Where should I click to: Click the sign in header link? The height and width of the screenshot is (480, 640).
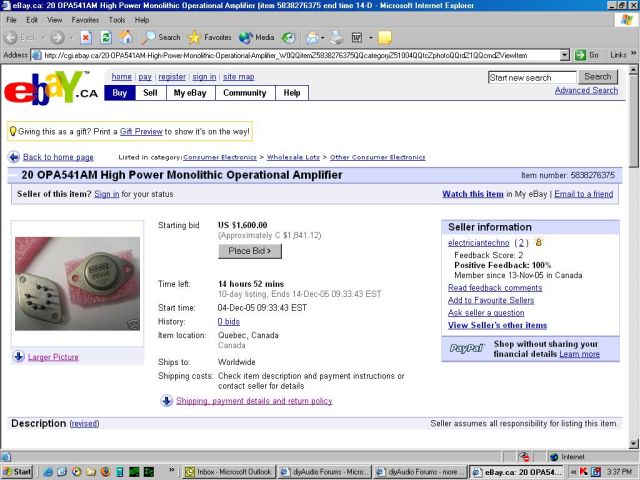pos(204,77)
